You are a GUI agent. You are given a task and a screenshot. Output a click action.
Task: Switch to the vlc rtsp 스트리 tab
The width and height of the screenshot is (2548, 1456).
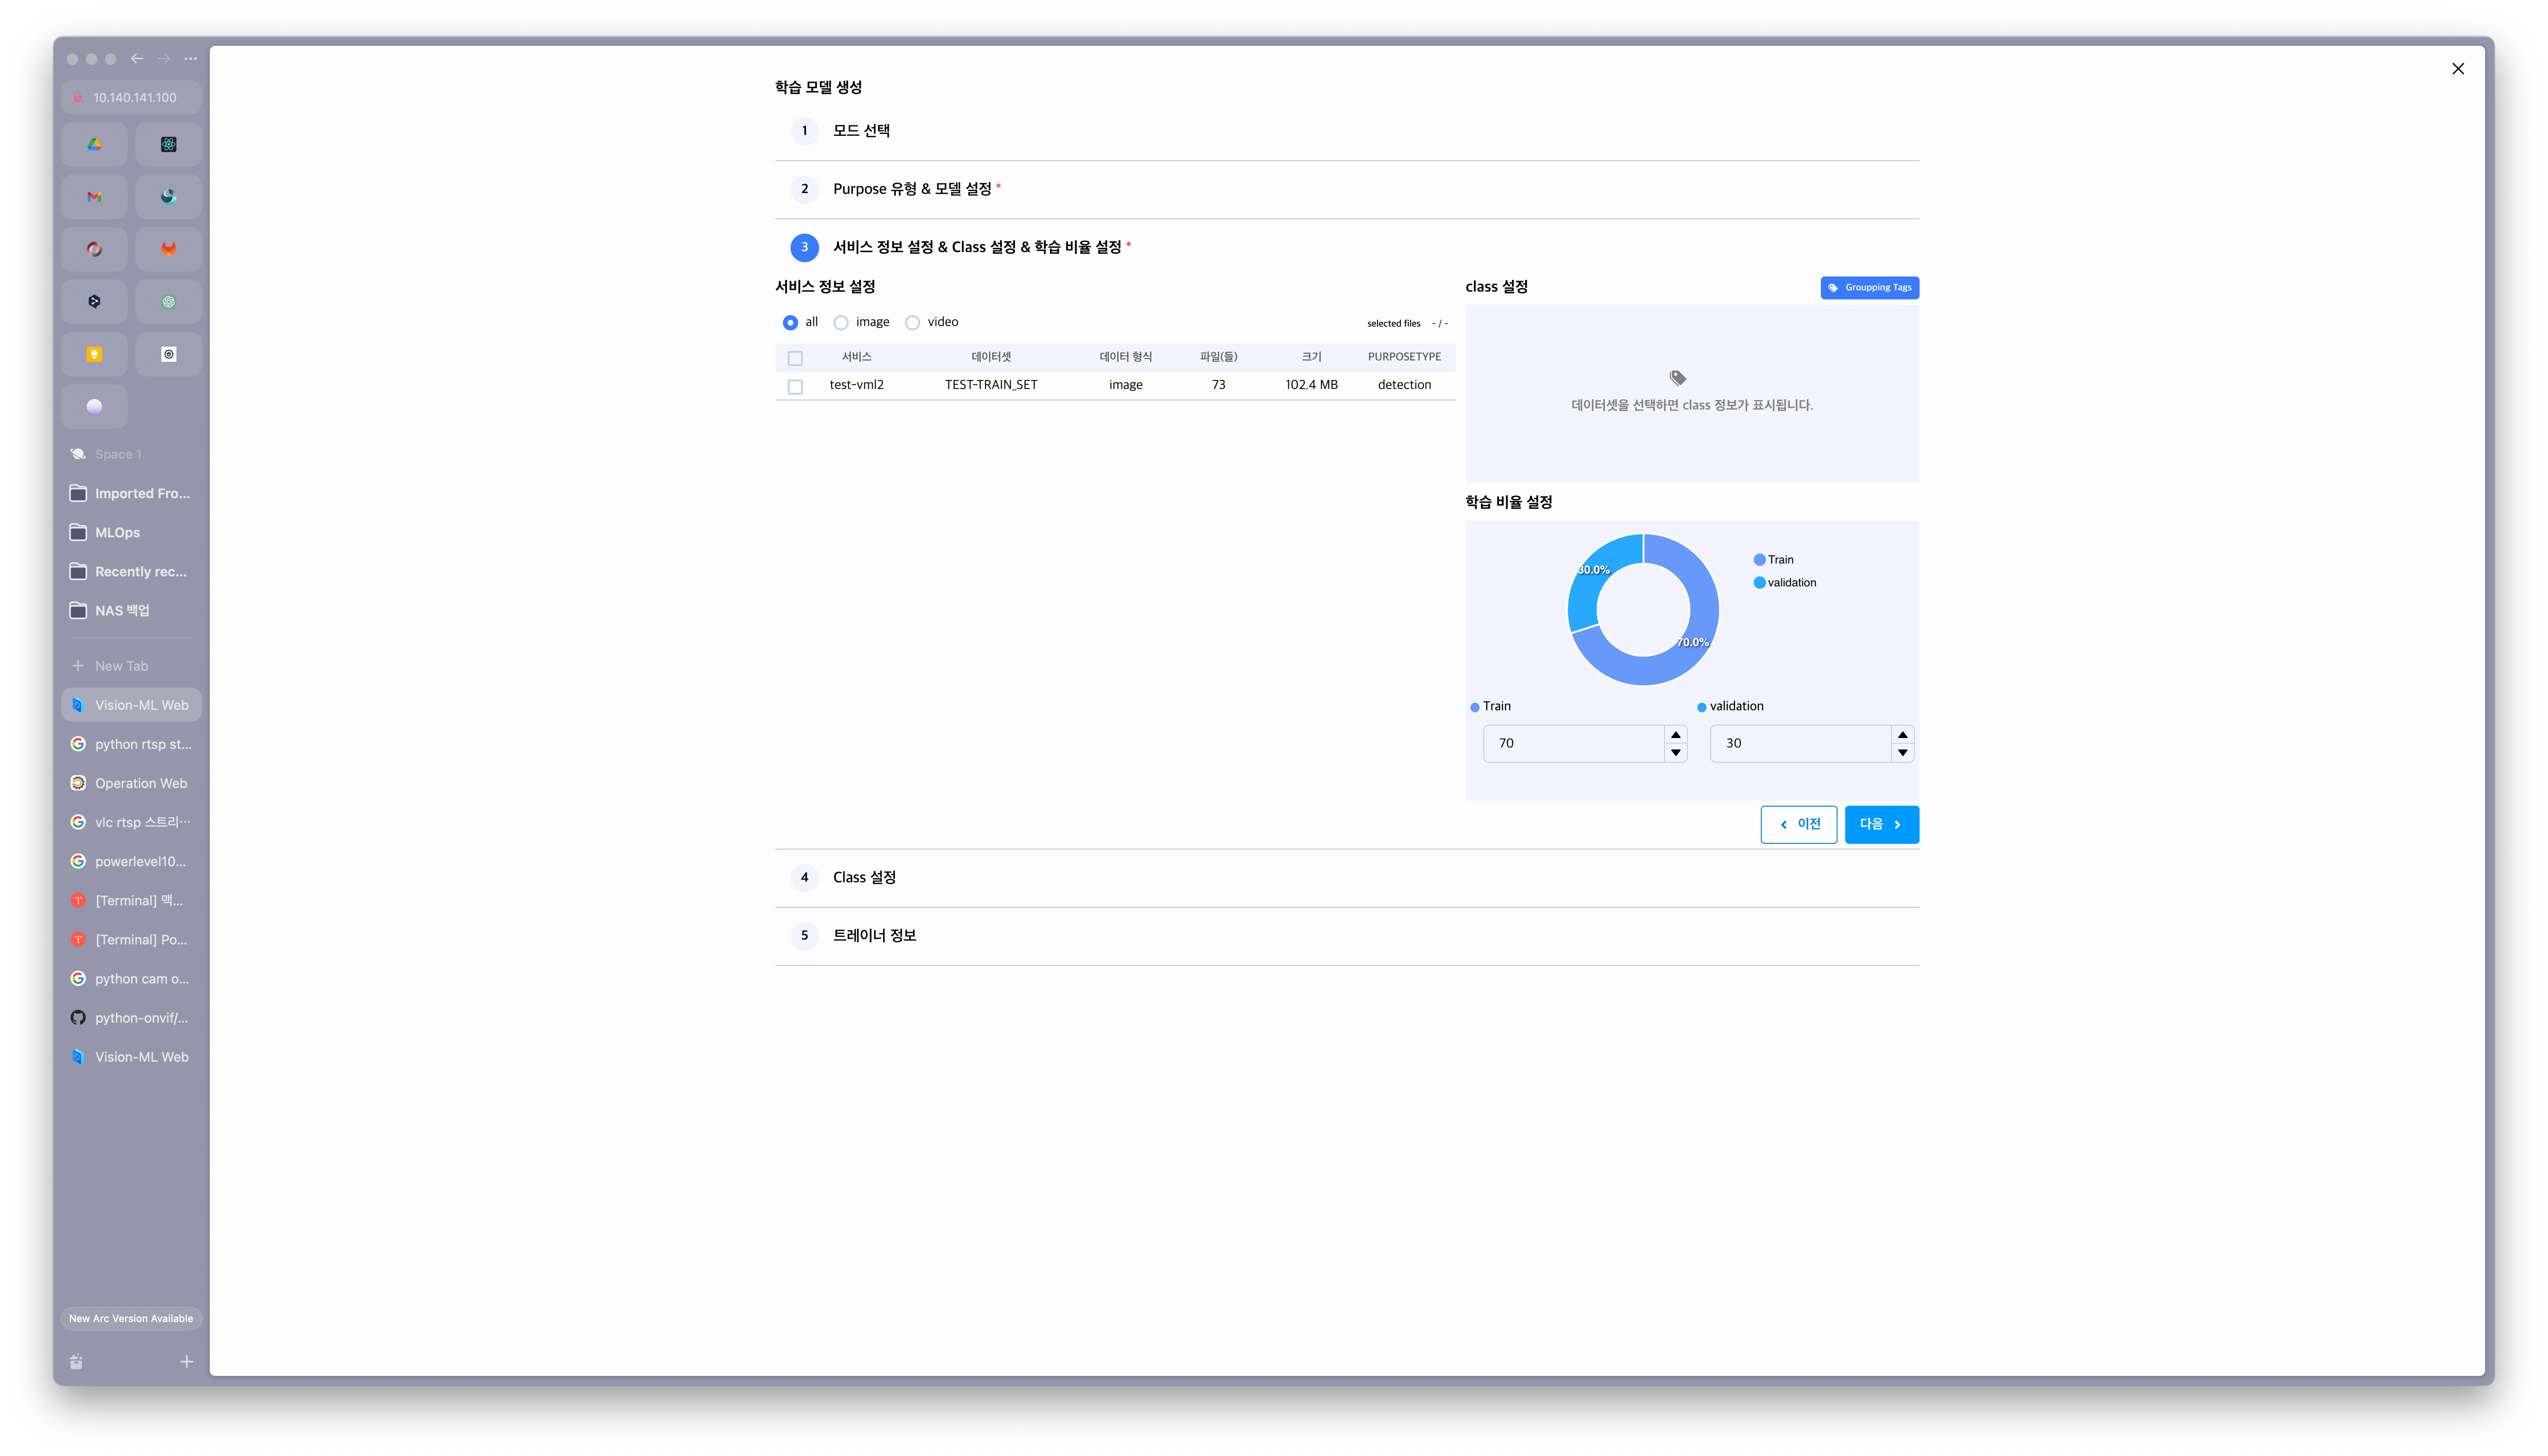pos(131,822)
